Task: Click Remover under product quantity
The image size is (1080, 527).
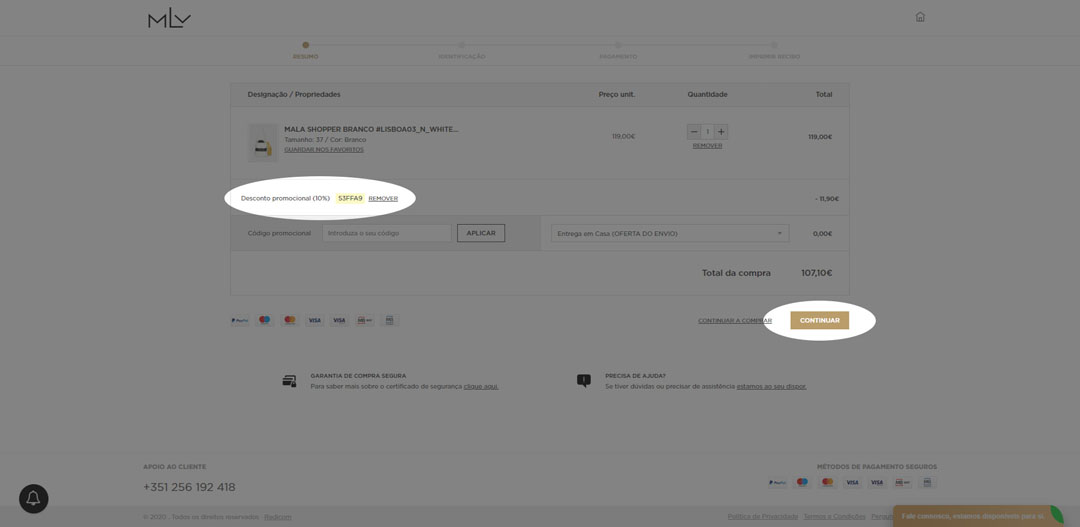Action: (707, 146)
